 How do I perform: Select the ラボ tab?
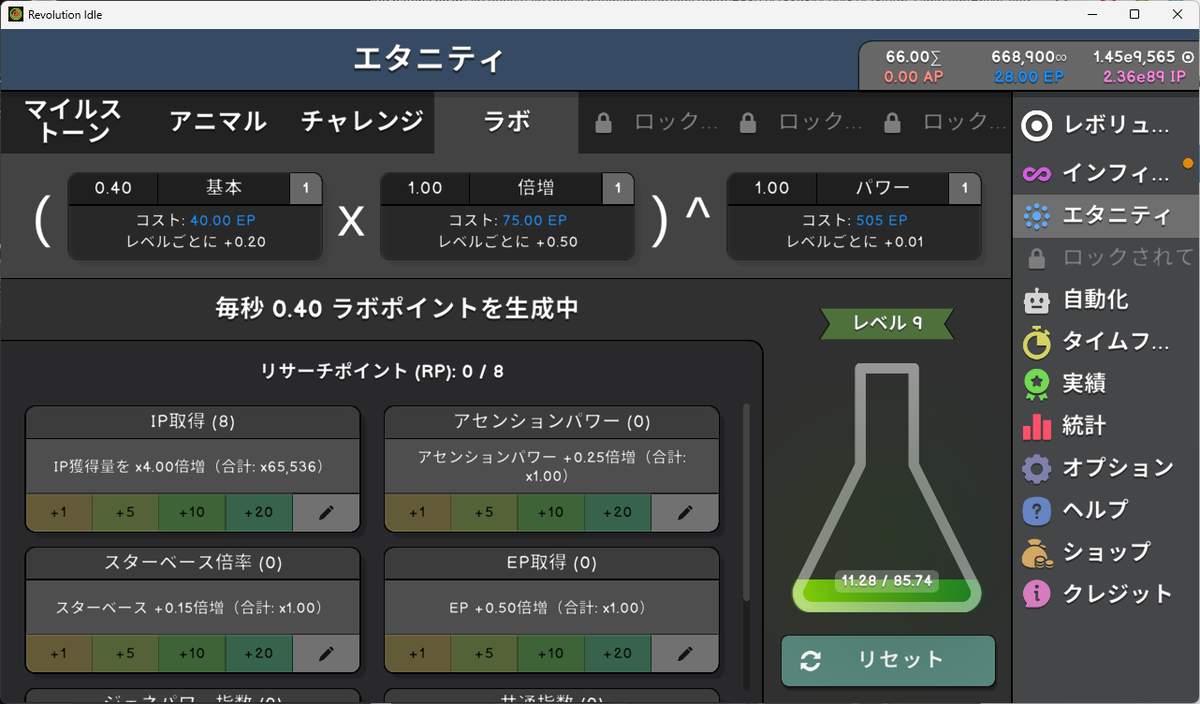tap(506, 122)
